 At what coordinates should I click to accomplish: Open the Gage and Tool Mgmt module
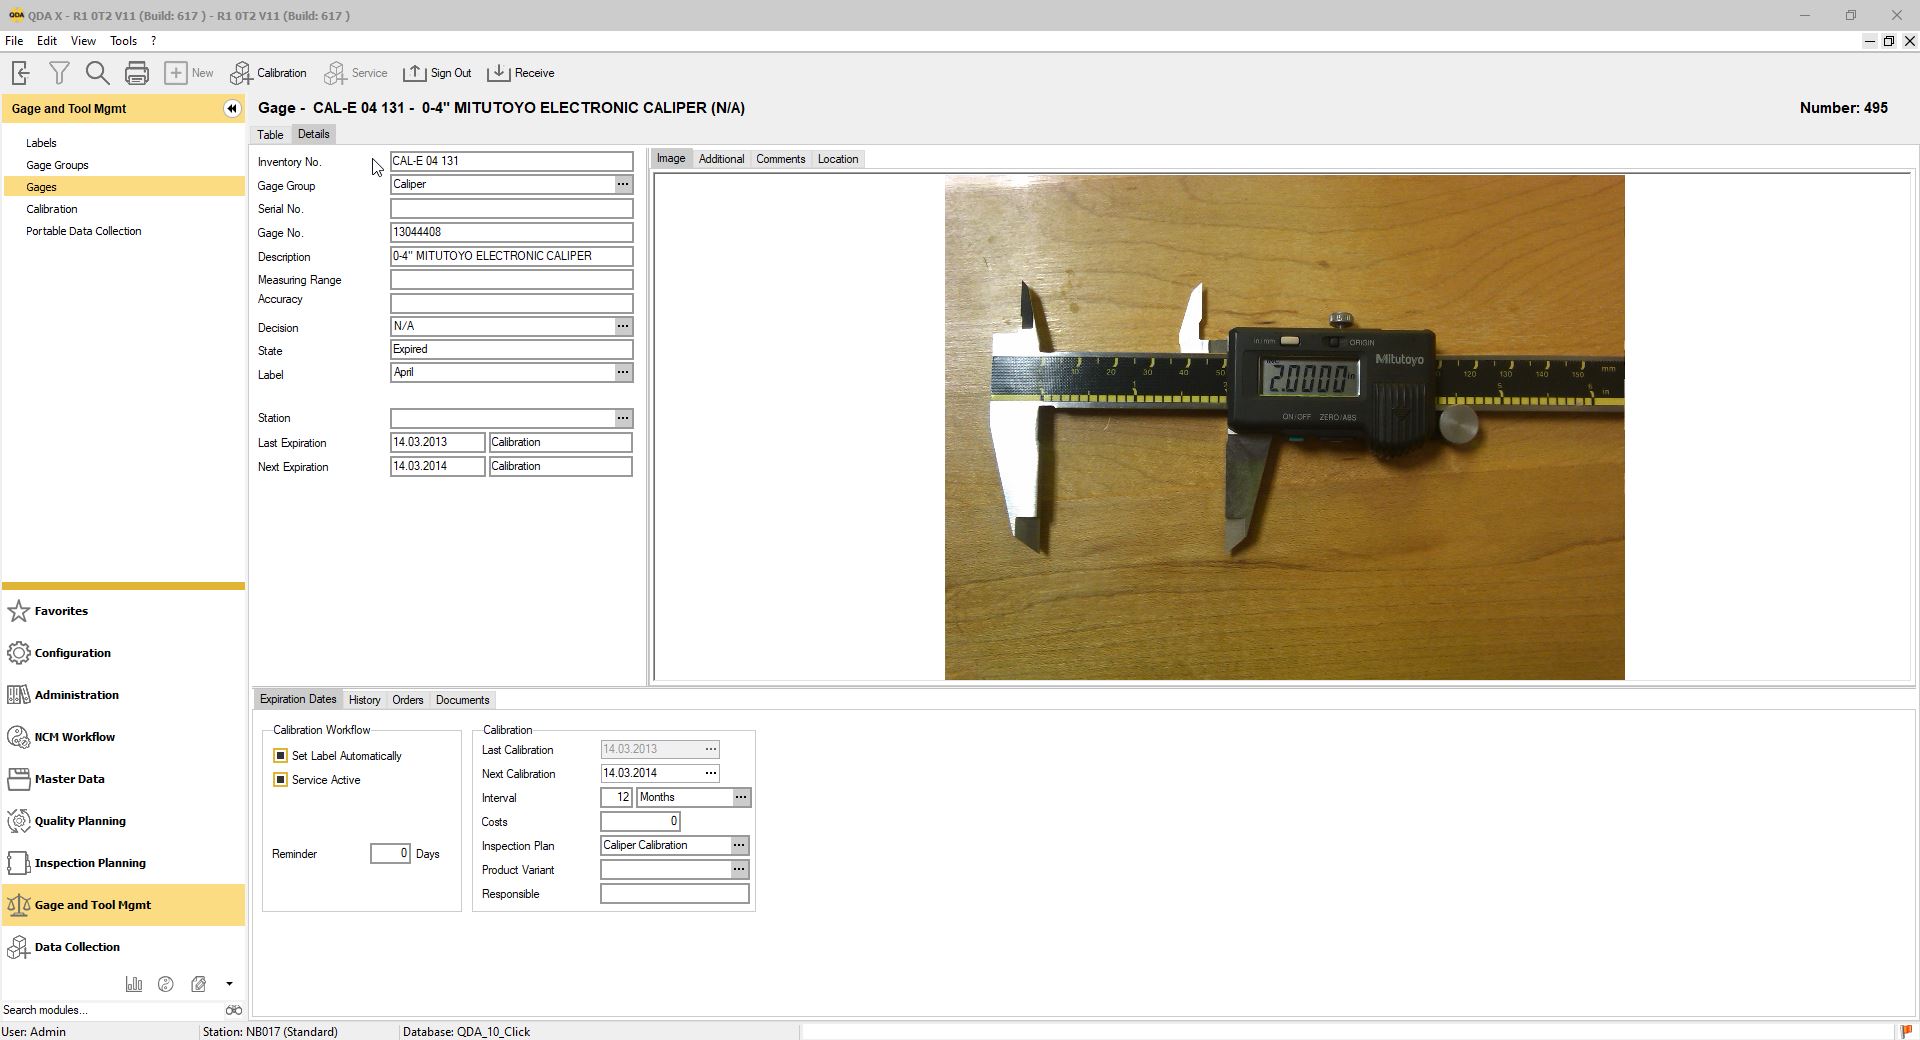click(93, 905)
